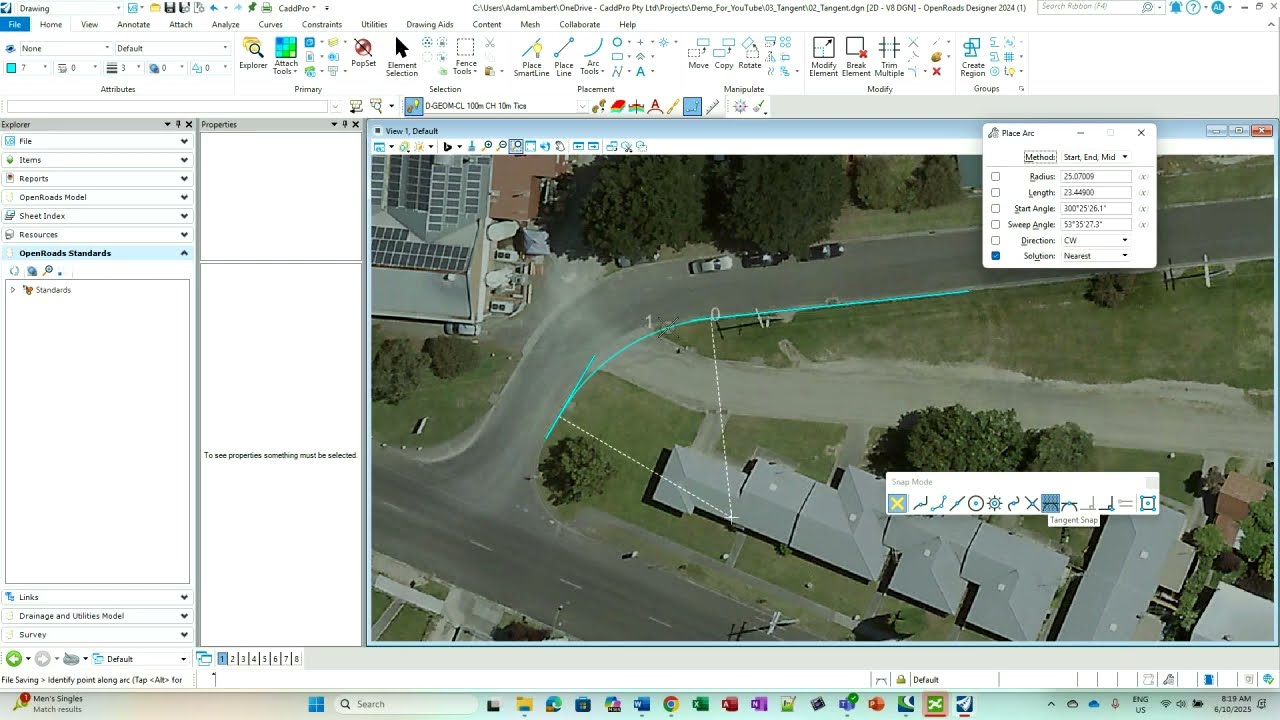The width and height of the screenshot is (1280, 720).
Task: Switch to the Drawing Aids ribbon tab
Action: (429, 24)
